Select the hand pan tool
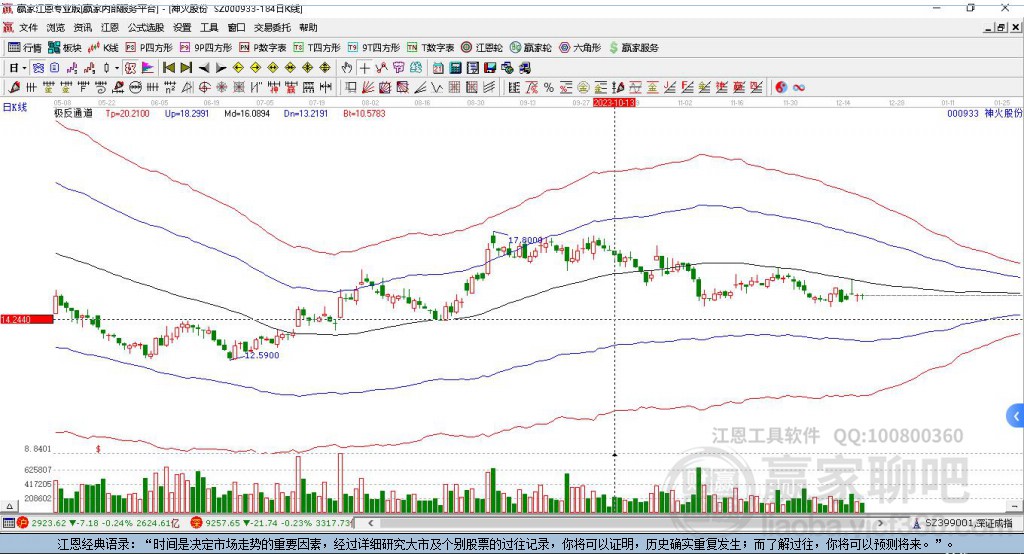 [347, 68]
